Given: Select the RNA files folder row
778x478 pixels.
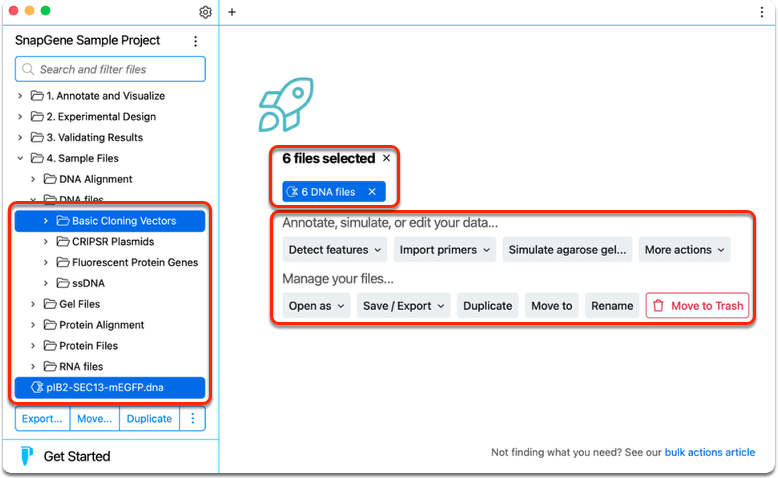Looking at the screenshot, I should click(x=110, y=367).
